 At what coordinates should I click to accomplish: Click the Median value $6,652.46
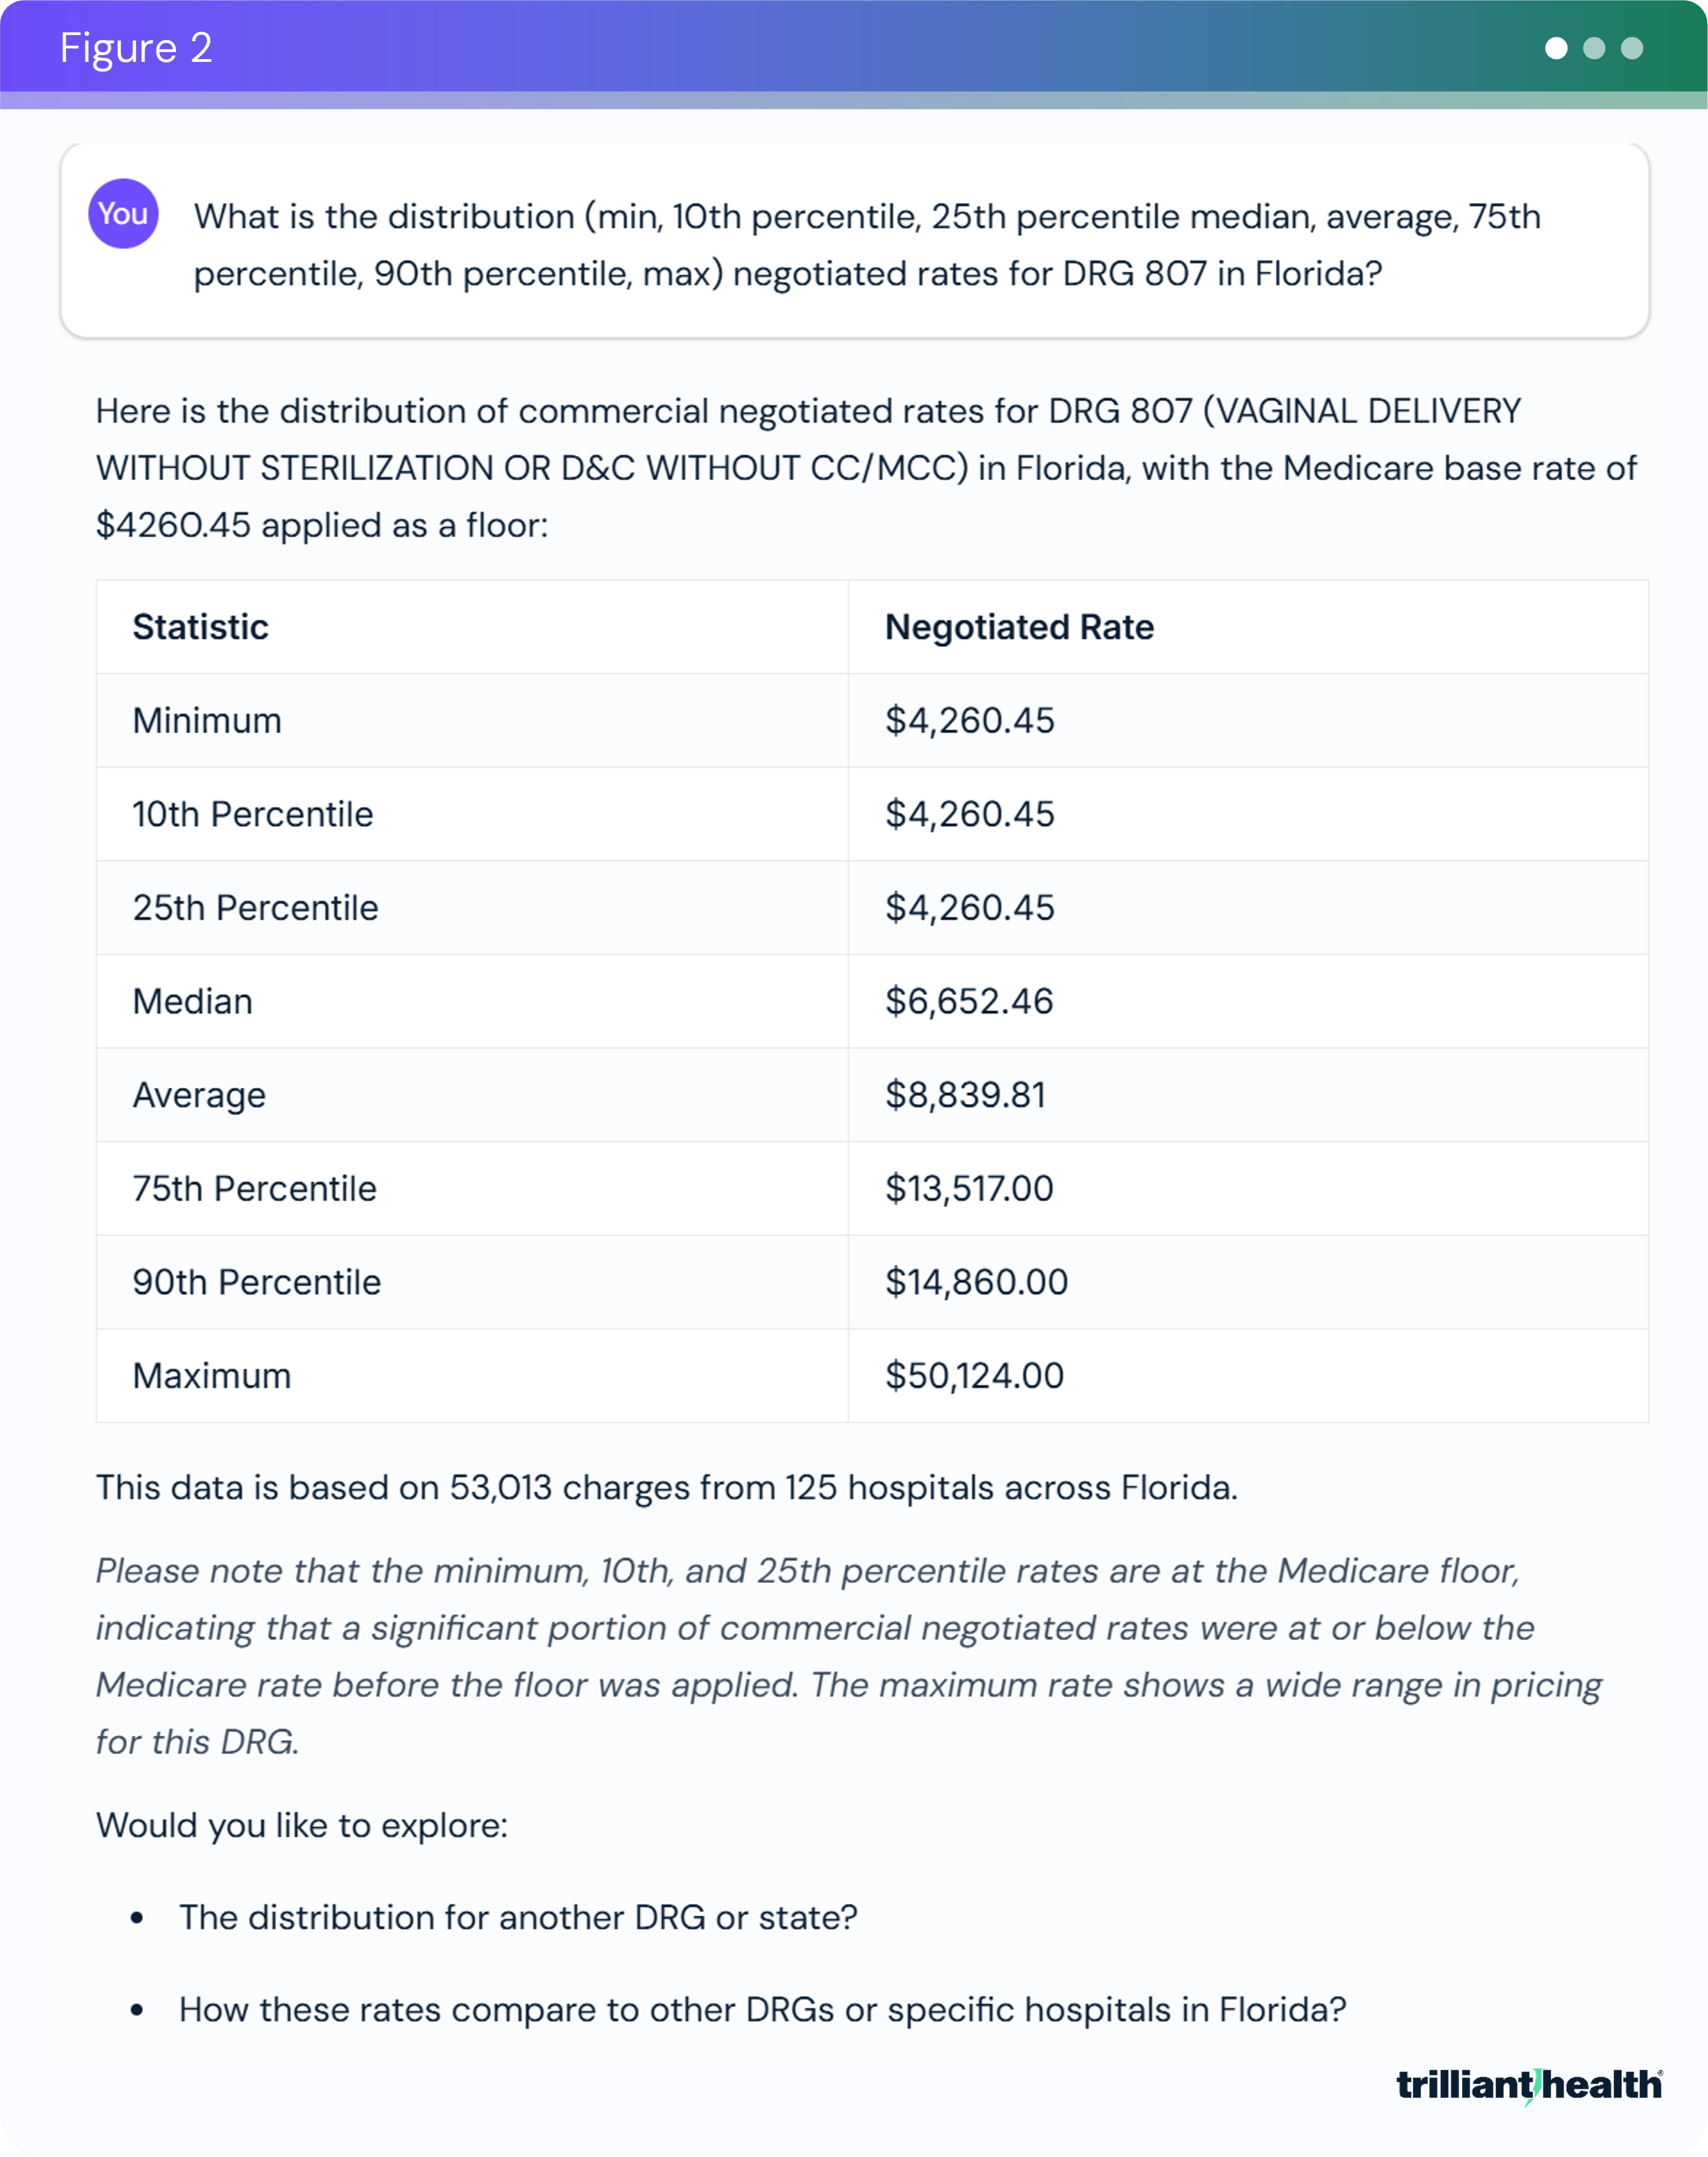point(969,1002)
